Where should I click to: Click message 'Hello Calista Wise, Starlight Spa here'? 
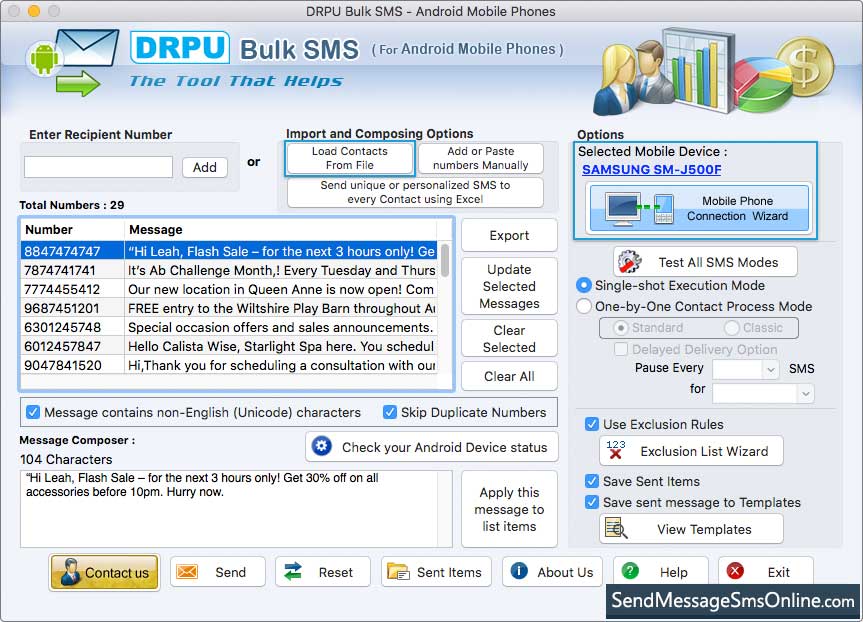pyautogui.click(x=281, y=346)
